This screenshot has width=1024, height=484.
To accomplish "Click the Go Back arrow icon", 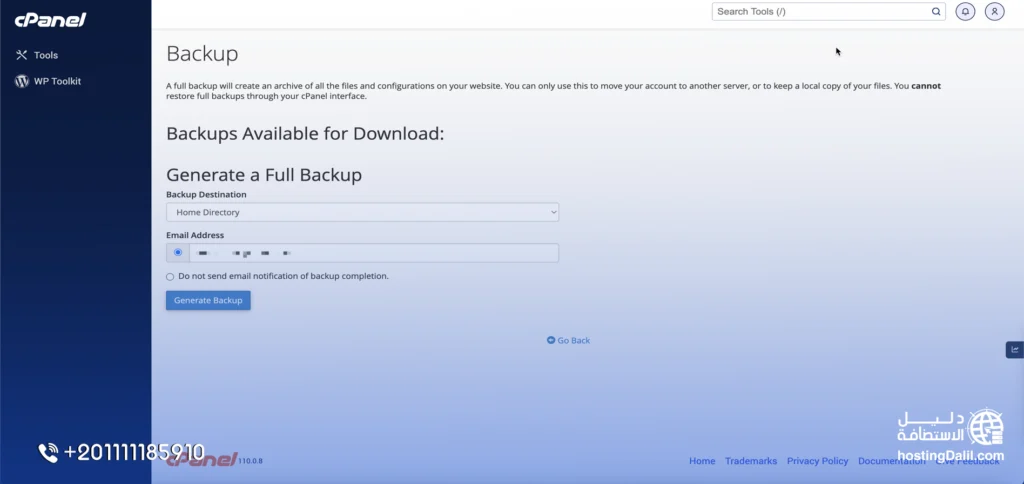I will click(551, 340).
